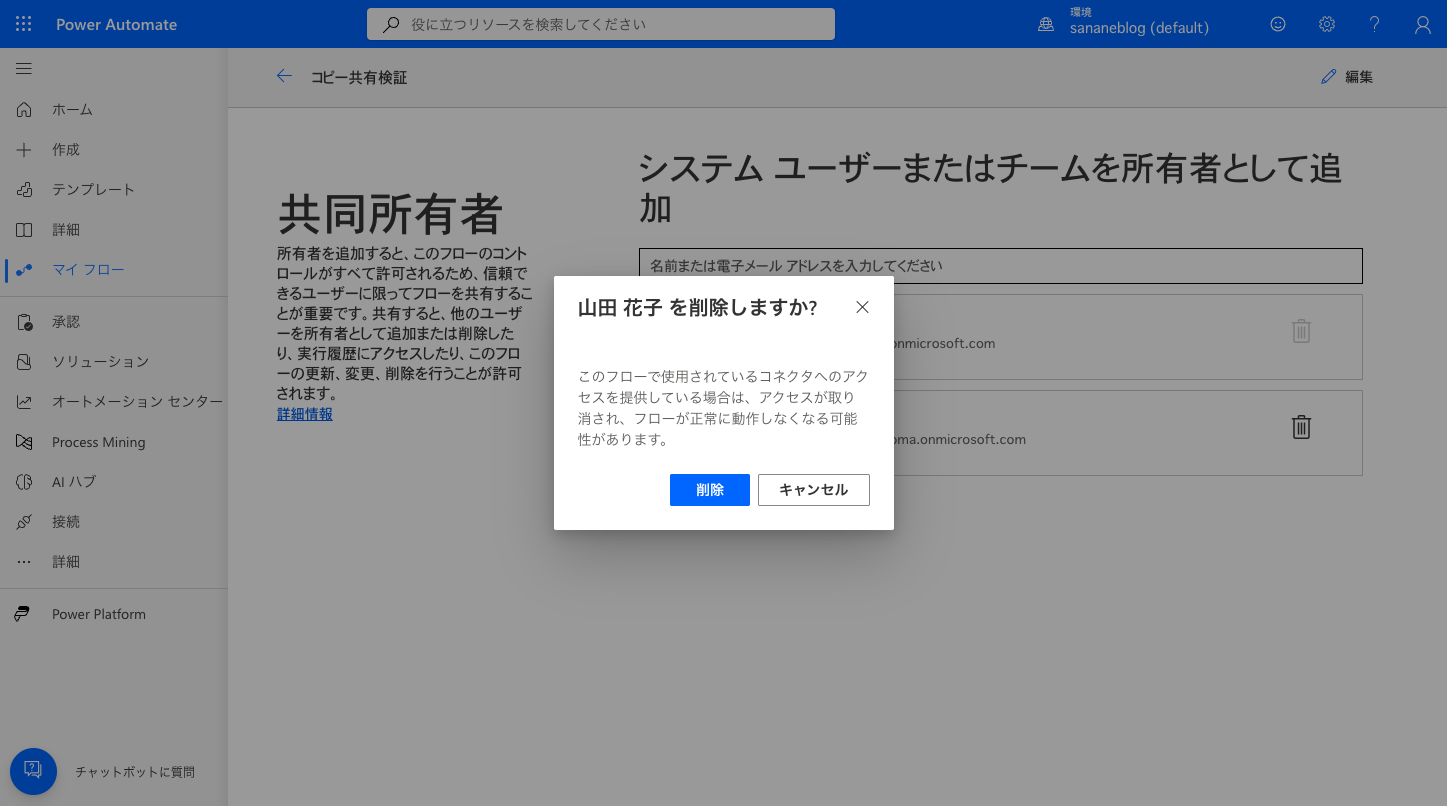Click the search box 役に立つリソースを検索してください
The image size is (1447, 806).
[x=601, y=24]
